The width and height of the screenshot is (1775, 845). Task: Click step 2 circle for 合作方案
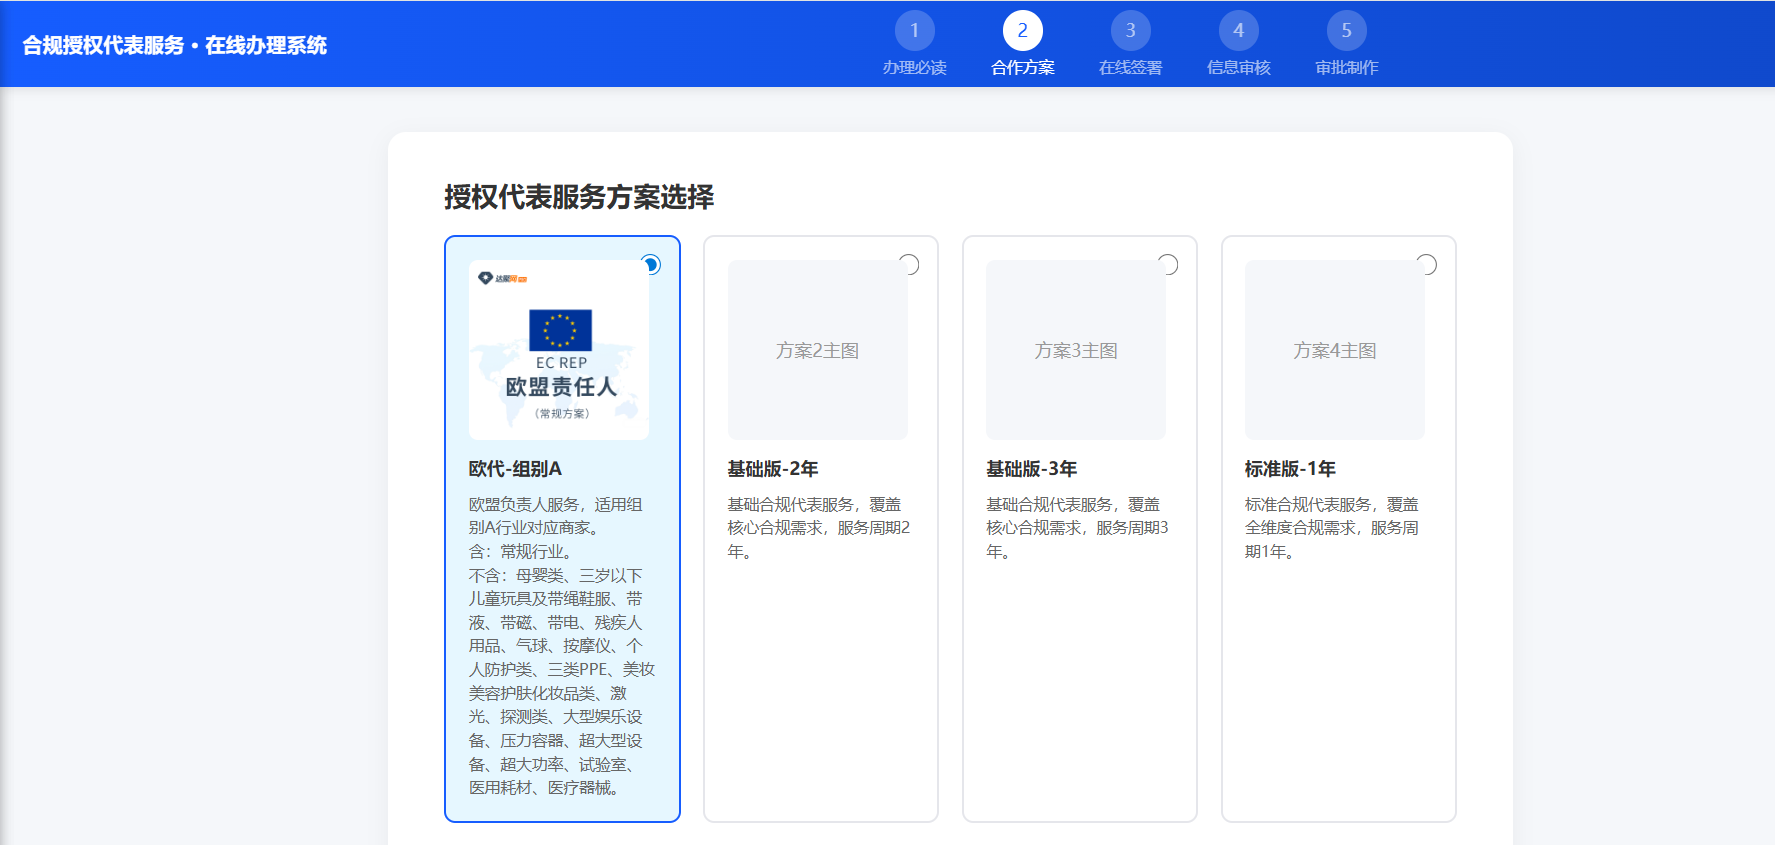point(1022,30)
